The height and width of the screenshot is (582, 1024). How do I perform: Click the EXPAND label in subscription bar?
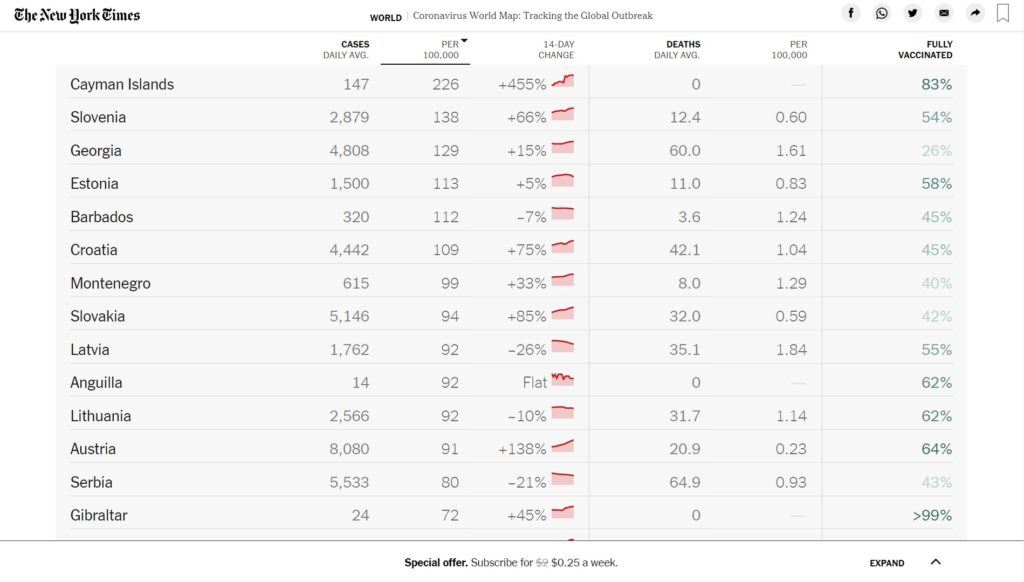pyautogui.click(x=886, y=562)
